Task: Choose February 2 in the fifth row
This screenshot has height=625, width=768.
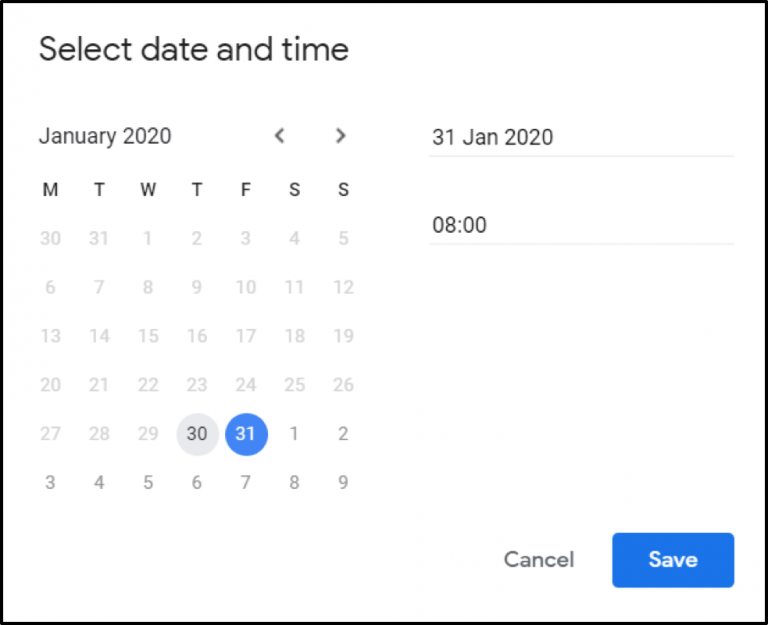Action: coord(343,434)
